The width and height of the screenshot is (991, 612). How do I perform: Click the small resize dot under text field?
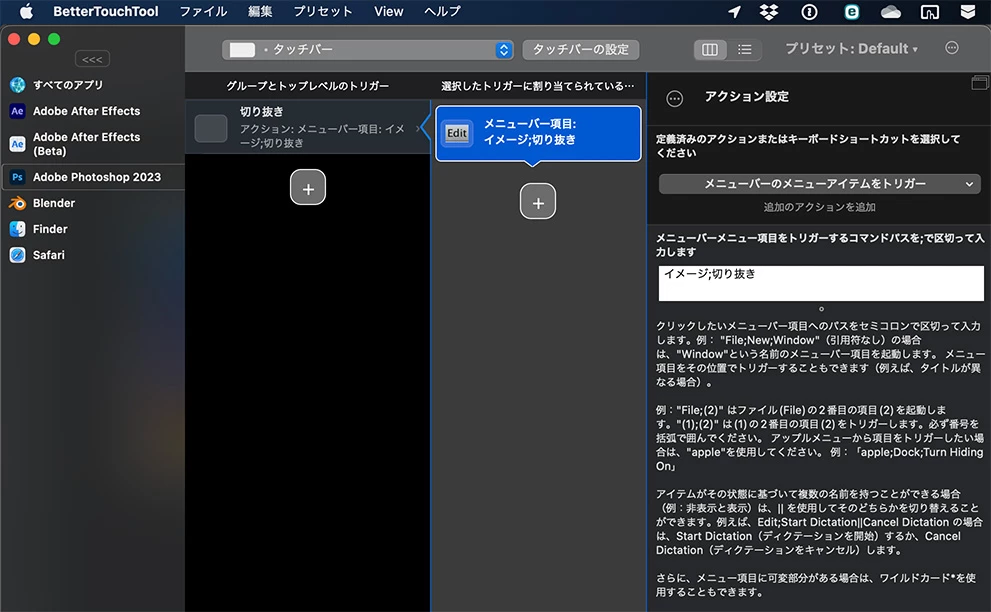[821, 309]
